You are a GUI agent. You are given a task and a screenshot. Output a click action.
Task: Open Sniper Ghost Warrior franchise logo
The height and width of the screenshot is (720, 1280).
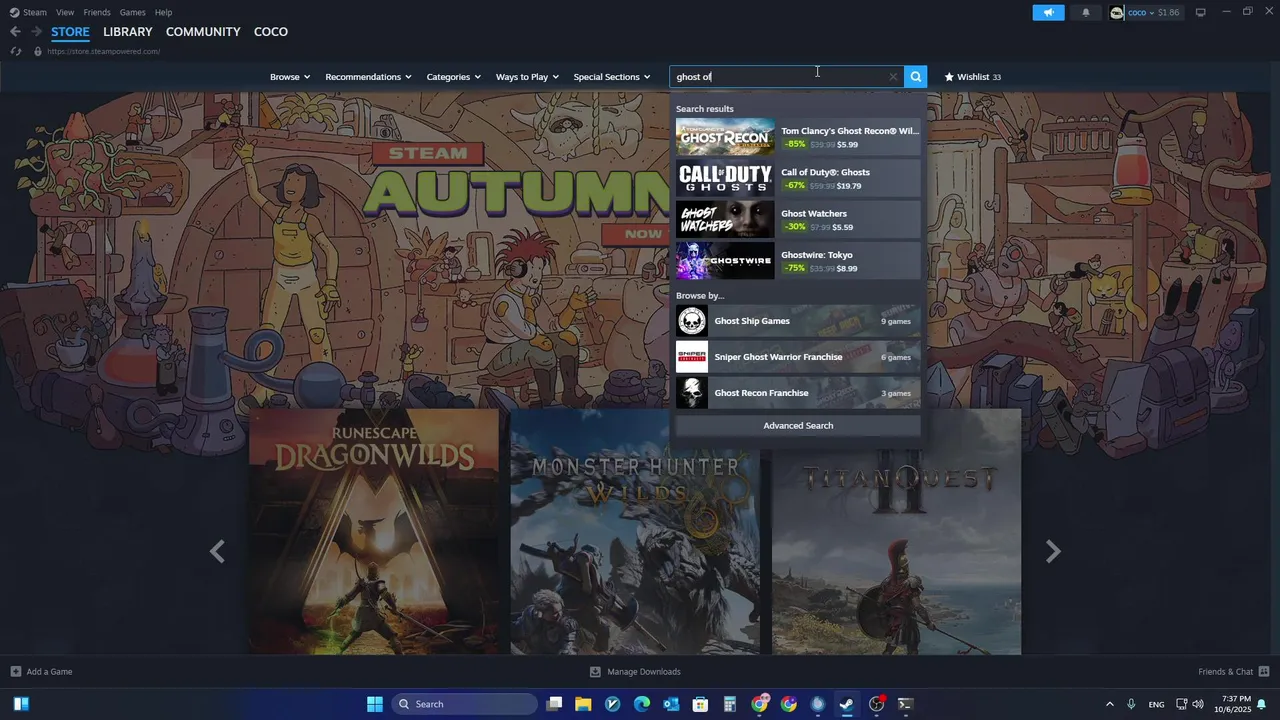(692, 357)
